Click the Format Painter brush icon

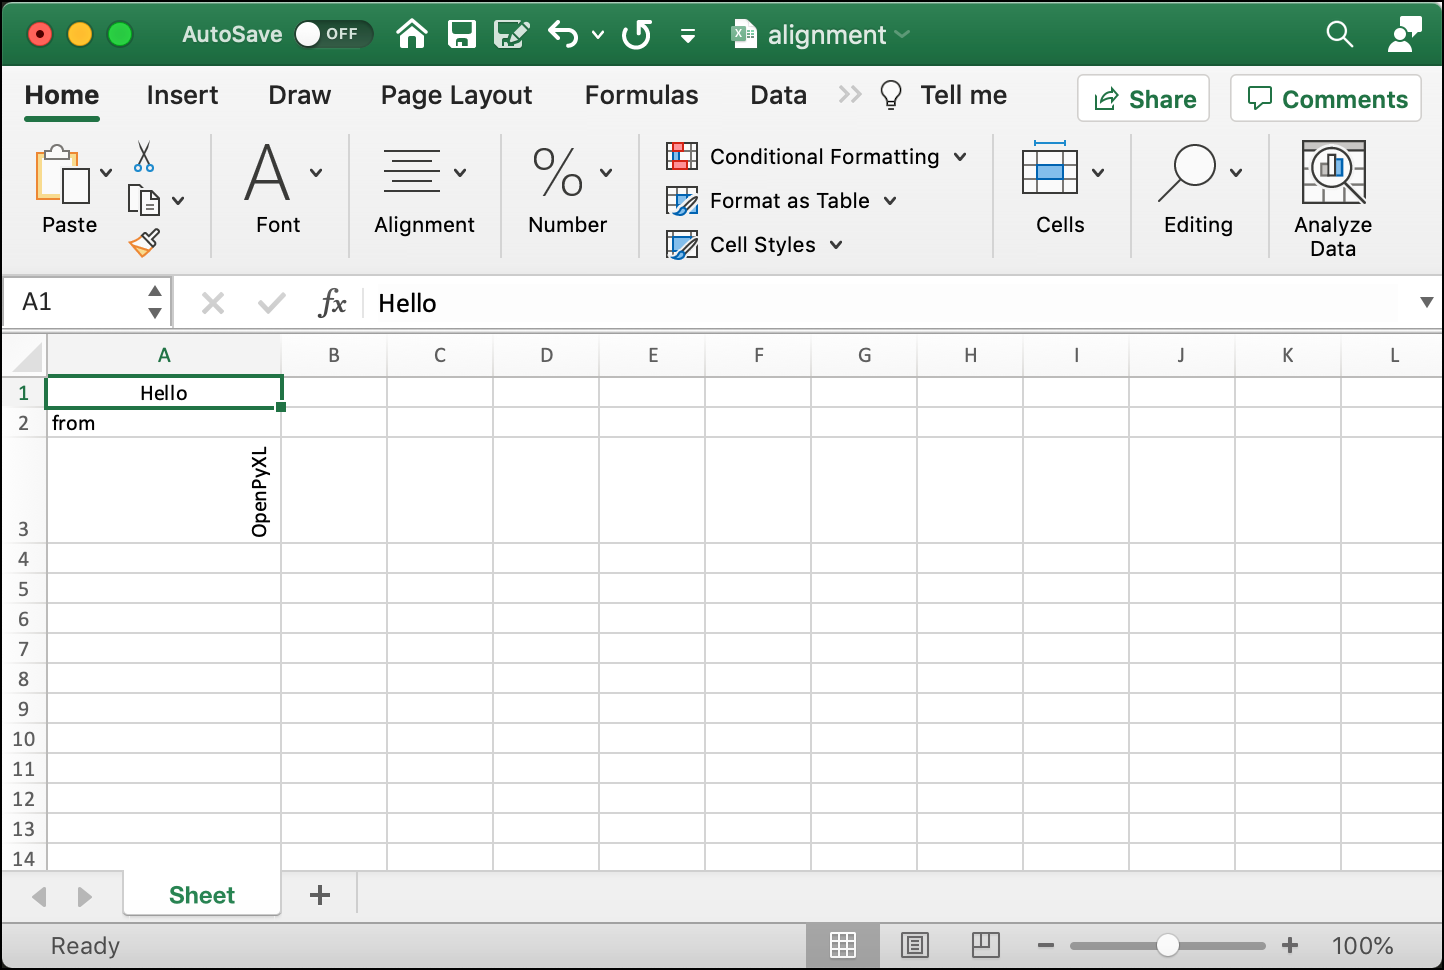[143, 240]
